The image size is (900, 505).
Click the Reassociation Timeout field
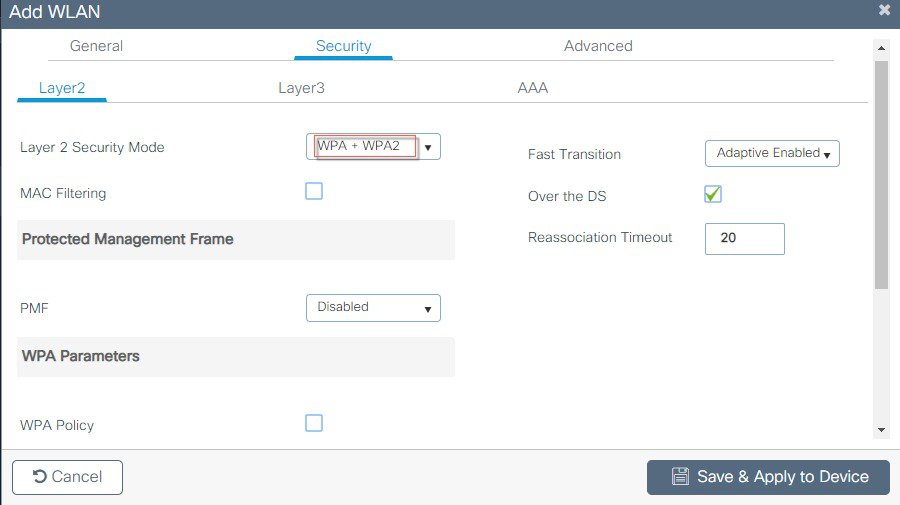(744, 239)
